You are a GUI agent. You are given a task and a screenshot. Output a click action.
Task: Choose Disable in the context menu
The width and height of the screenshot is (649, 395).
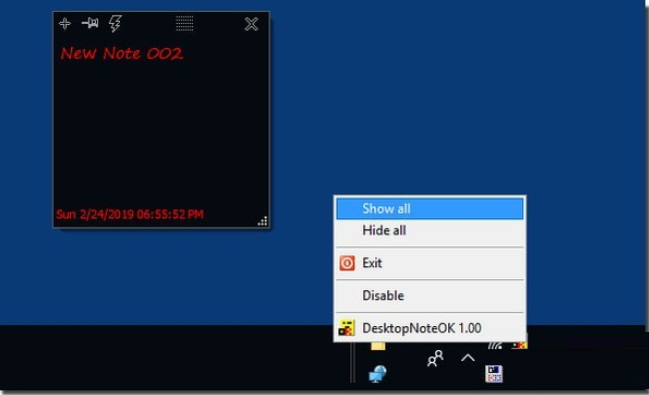(x=430, y=296)
